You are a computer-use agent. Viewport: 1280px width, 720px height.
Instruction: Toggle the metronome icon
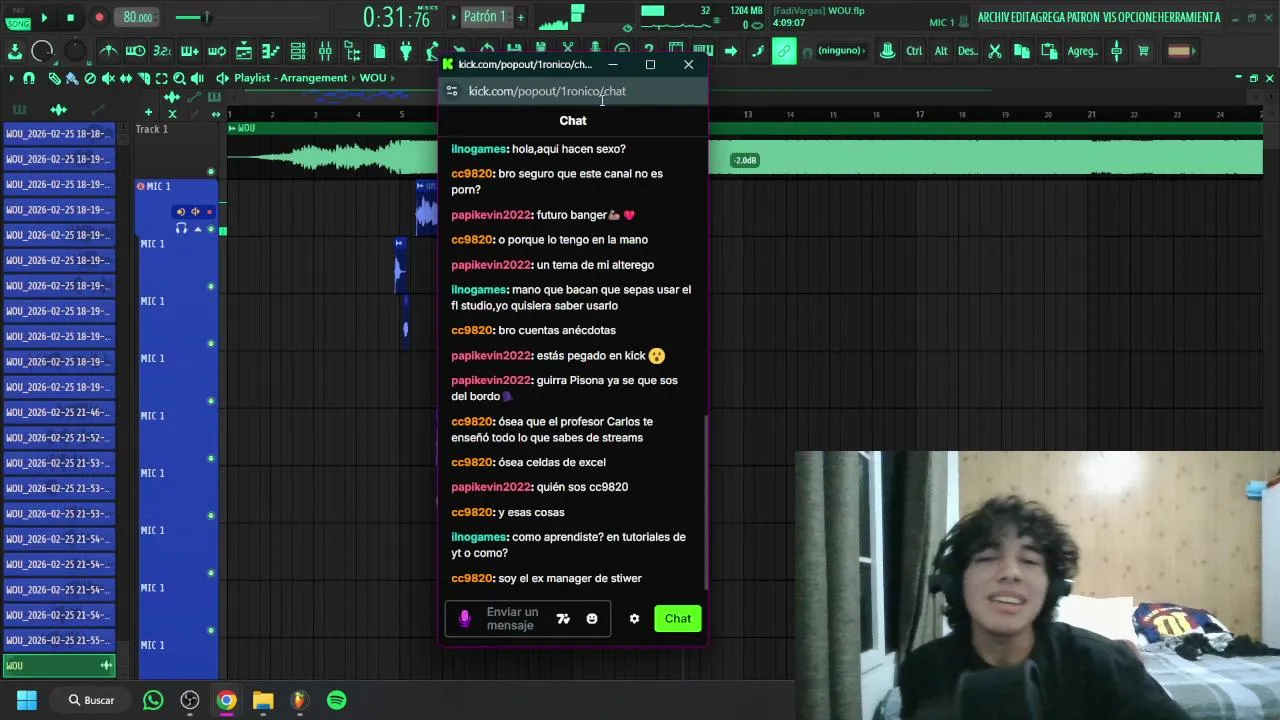[x=109, y=51]
